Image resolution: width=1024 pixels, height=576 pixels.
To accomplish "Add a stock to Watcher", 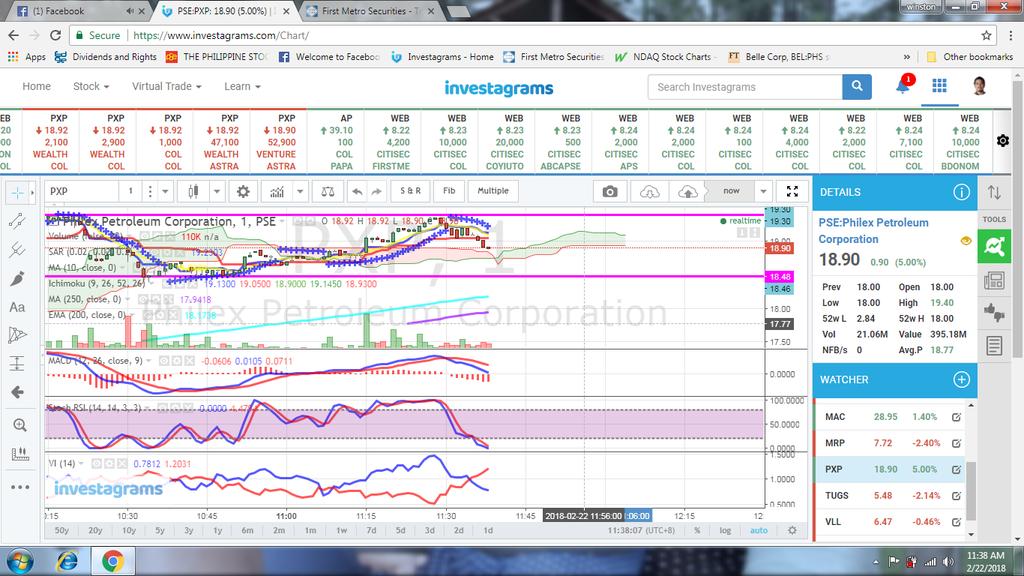I will (961, 379).
